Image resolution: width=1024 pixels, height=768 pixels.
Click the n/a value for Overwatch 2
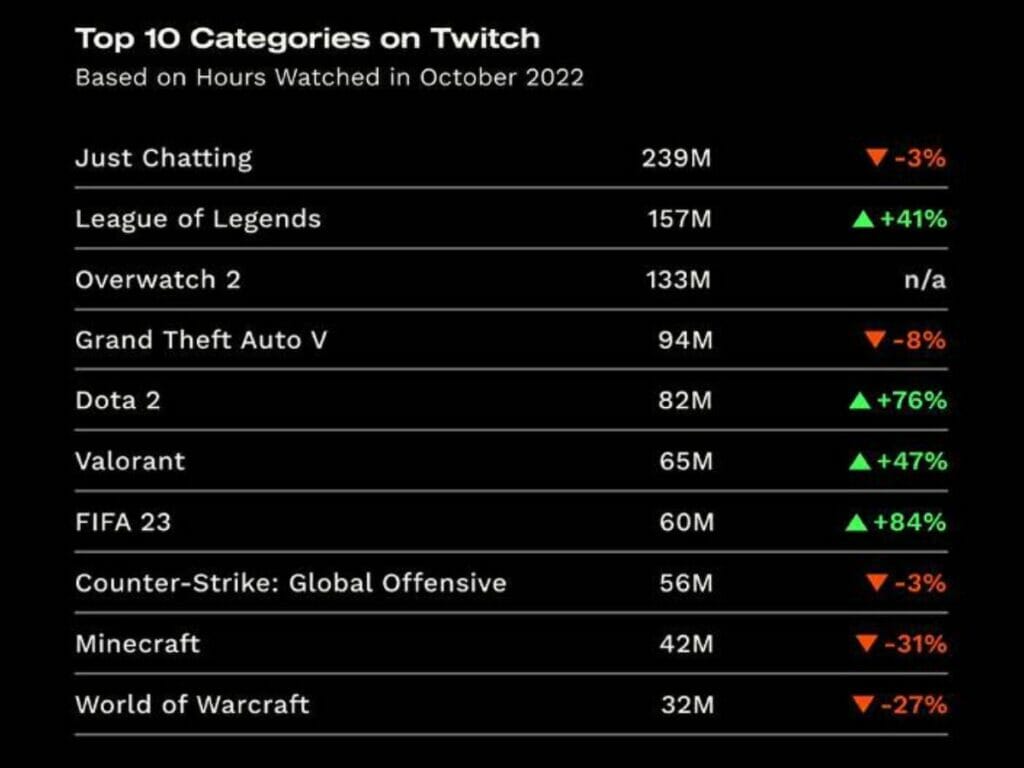point(924,280)
